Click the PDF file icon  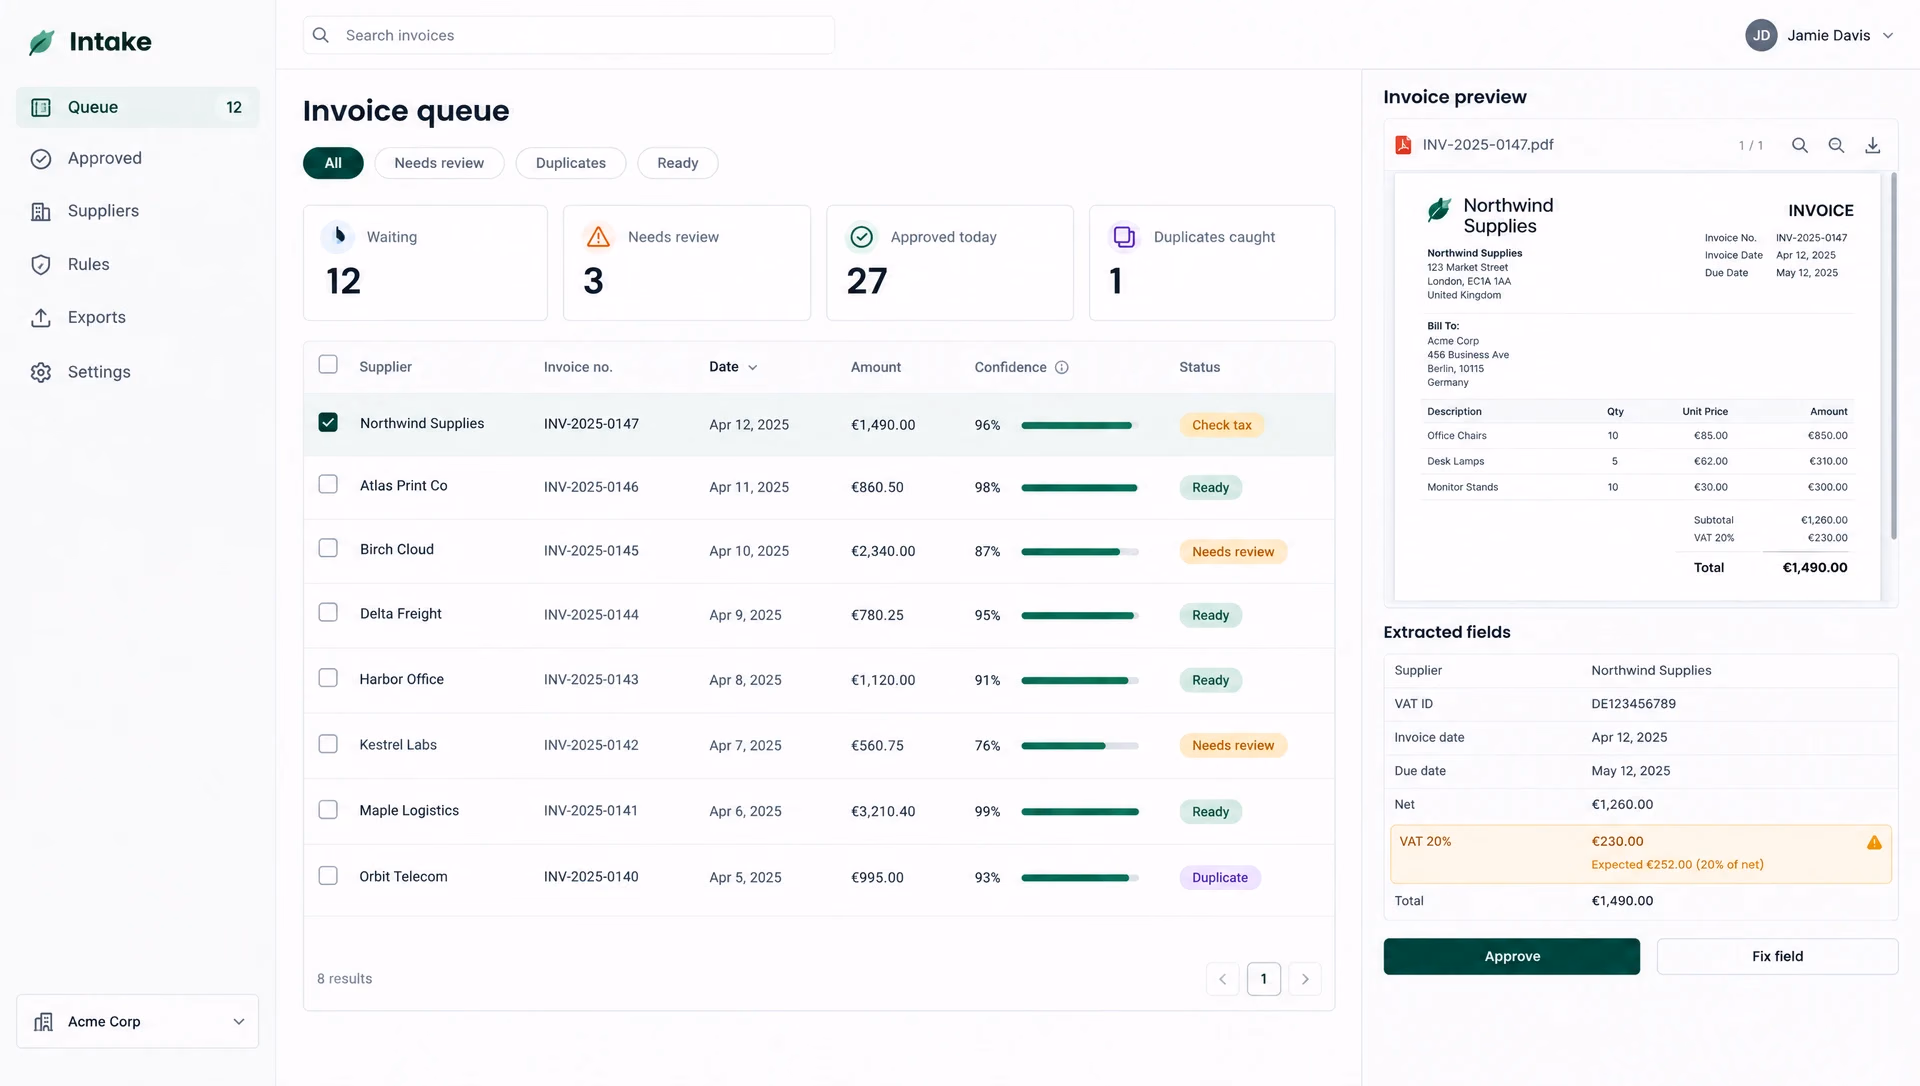(1404, 145)
